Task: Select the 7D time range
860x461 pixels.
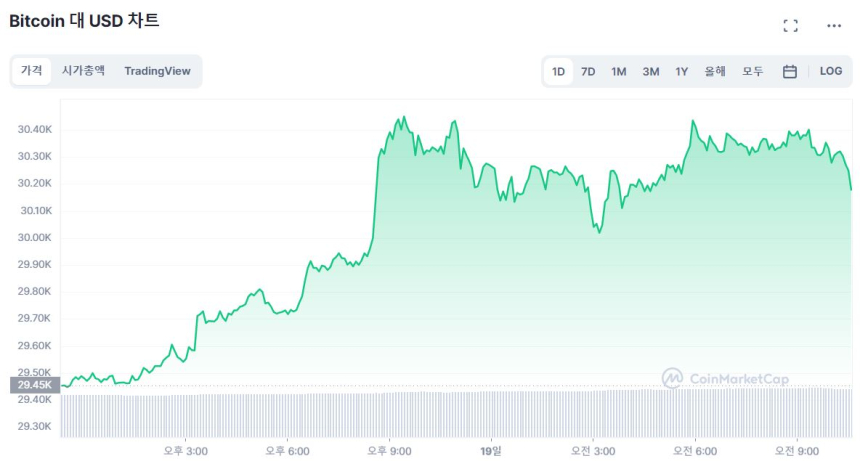Action: point(588,71)
